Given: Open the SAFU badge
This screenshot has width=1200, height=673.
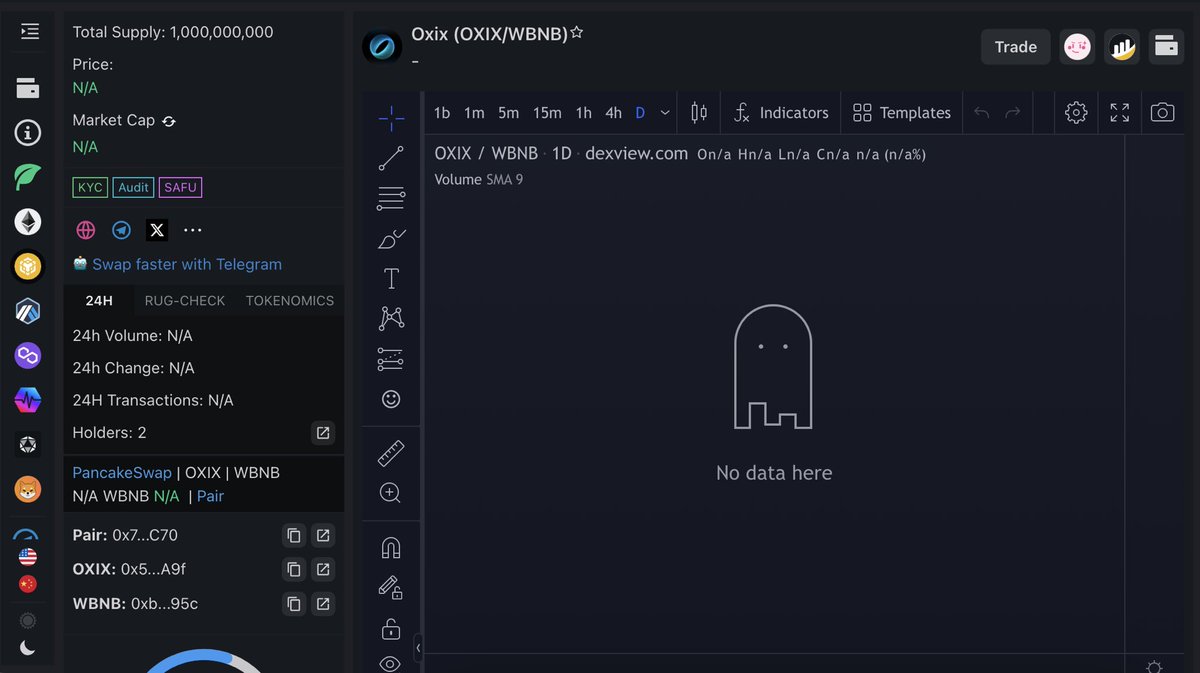Looking at the screenshot, I should click(x=181, y=187).
